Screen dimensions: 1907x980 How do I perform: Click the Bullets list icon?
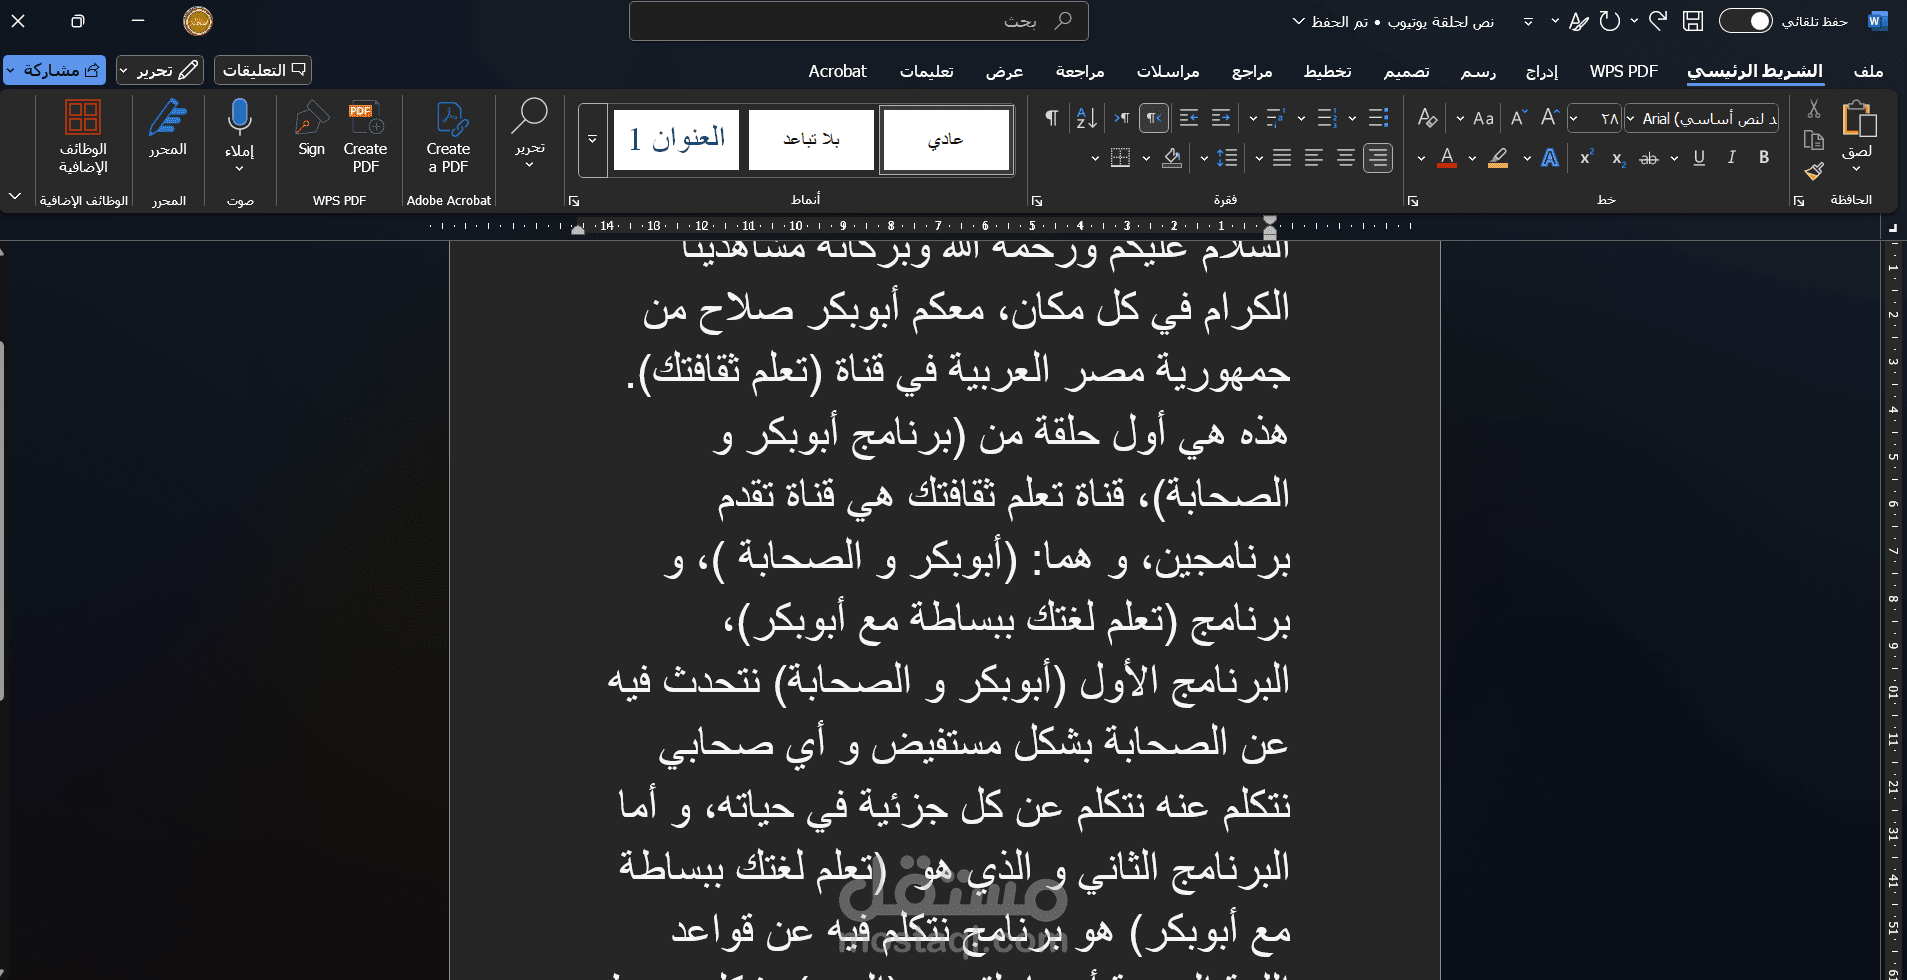point(1379,118)
